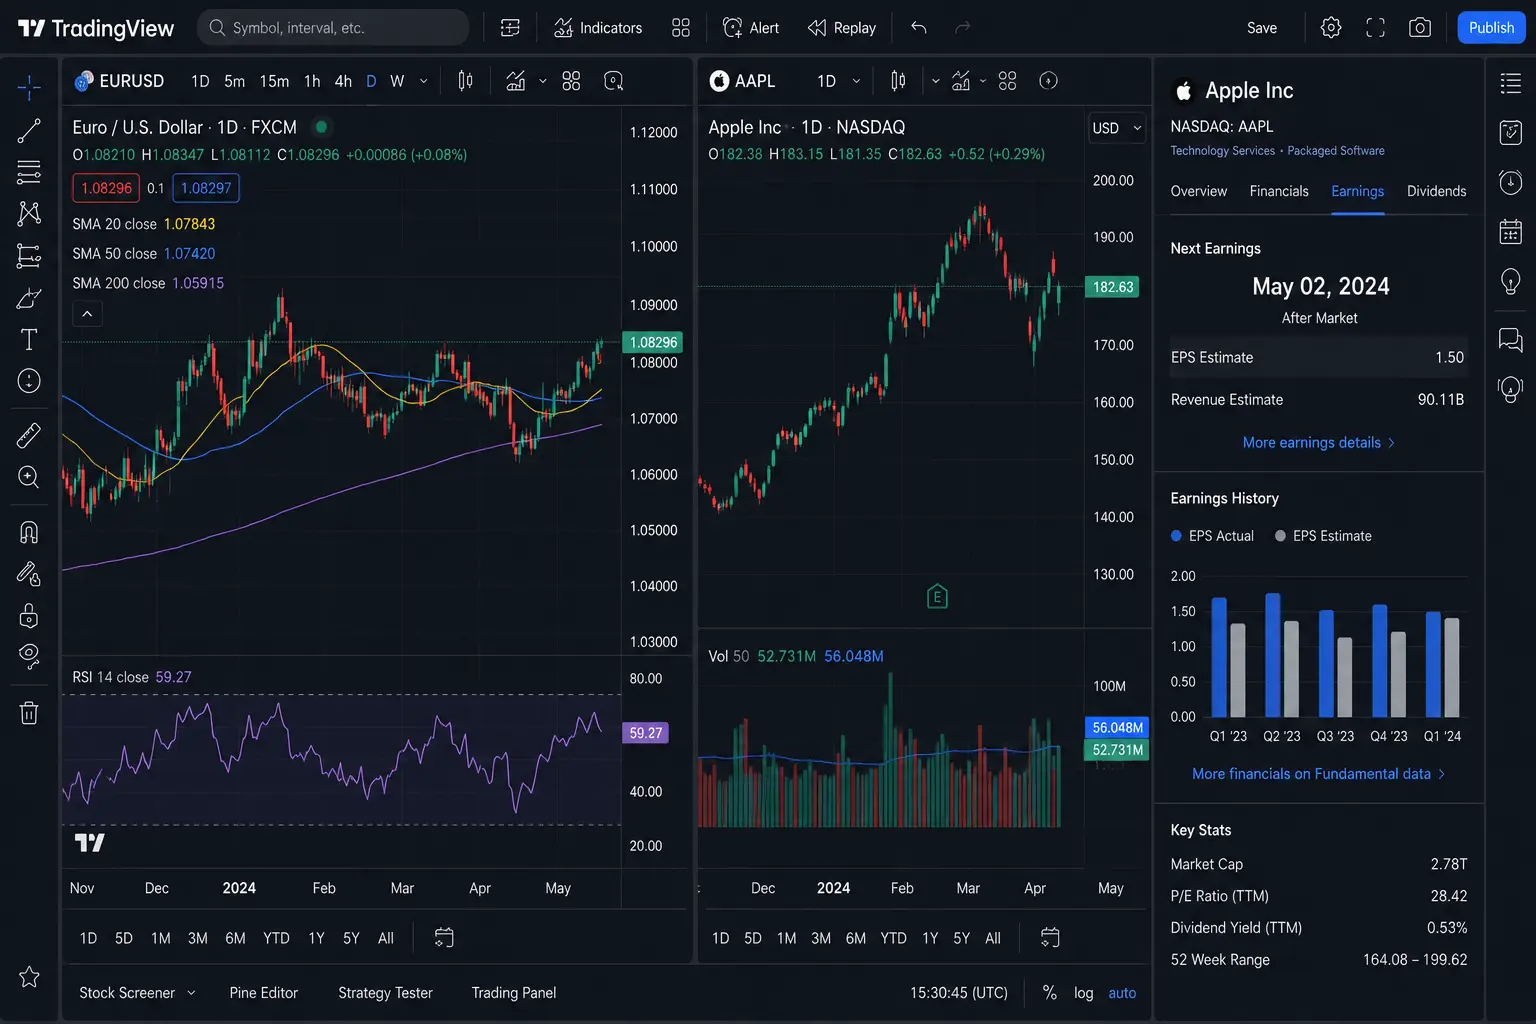Collapse the EURUSD indicator legend
This screenshot has height=1024, width=1536.
pos(87,314)
